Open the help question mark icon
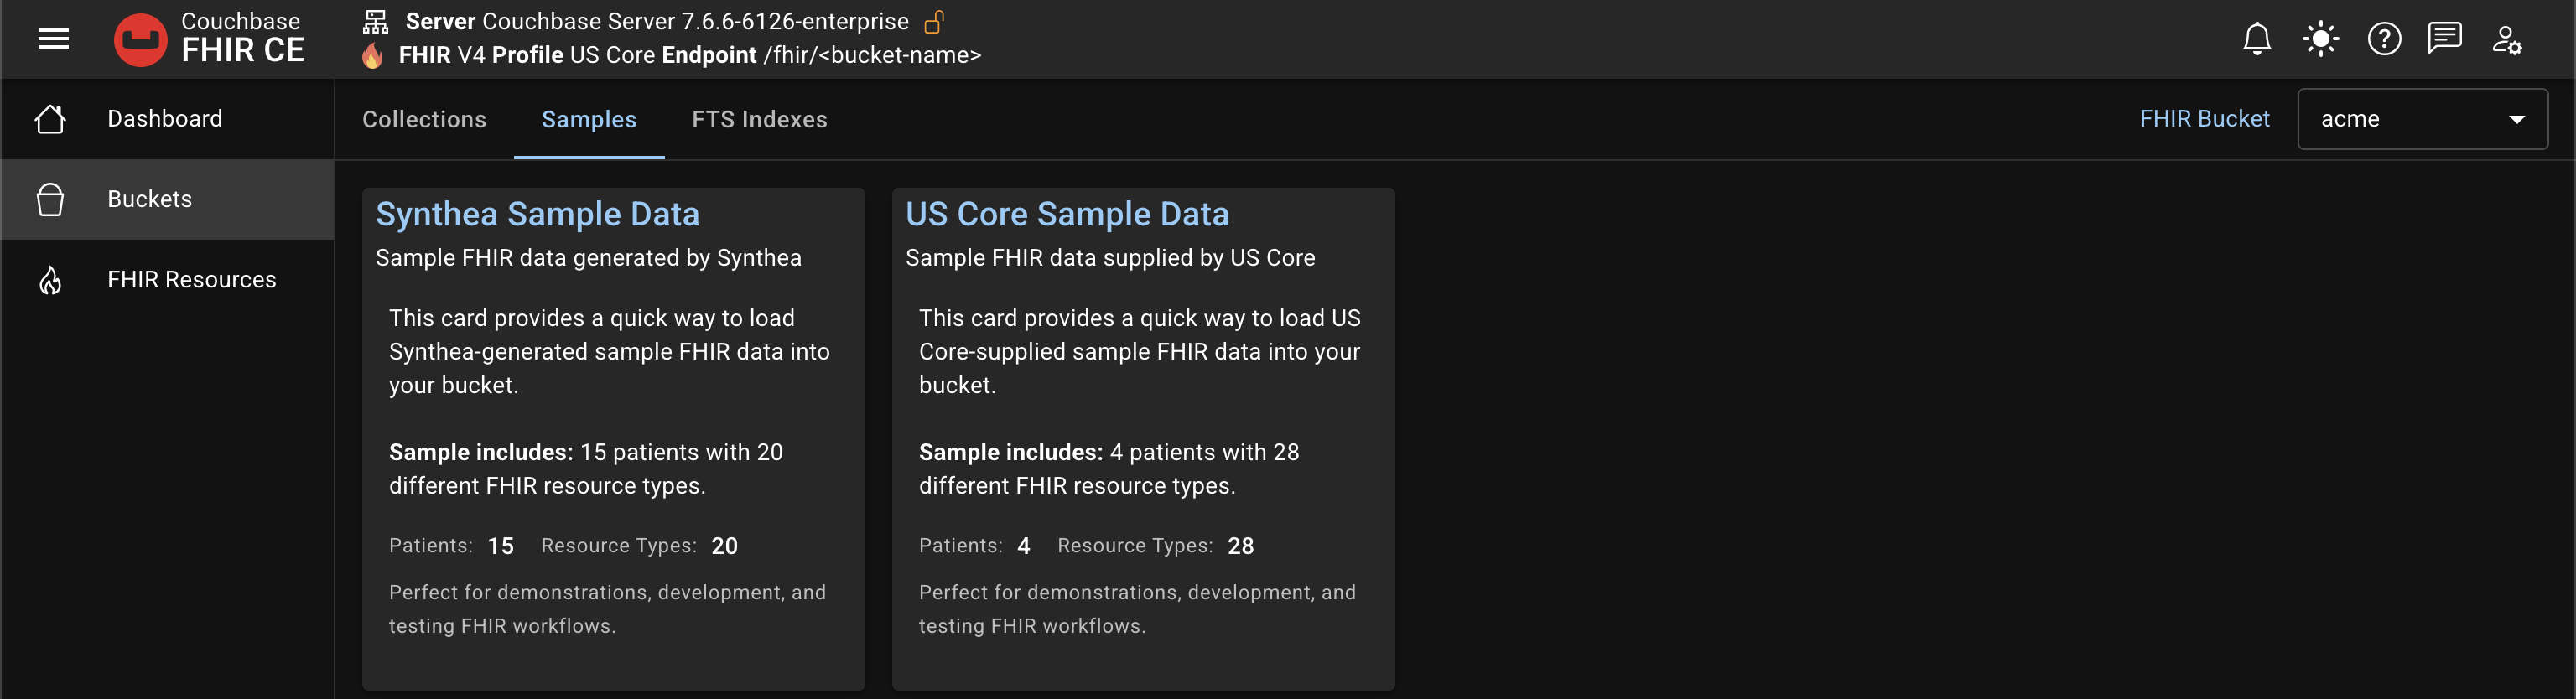The image size is (2576, 699). [x=2384, y=39]
